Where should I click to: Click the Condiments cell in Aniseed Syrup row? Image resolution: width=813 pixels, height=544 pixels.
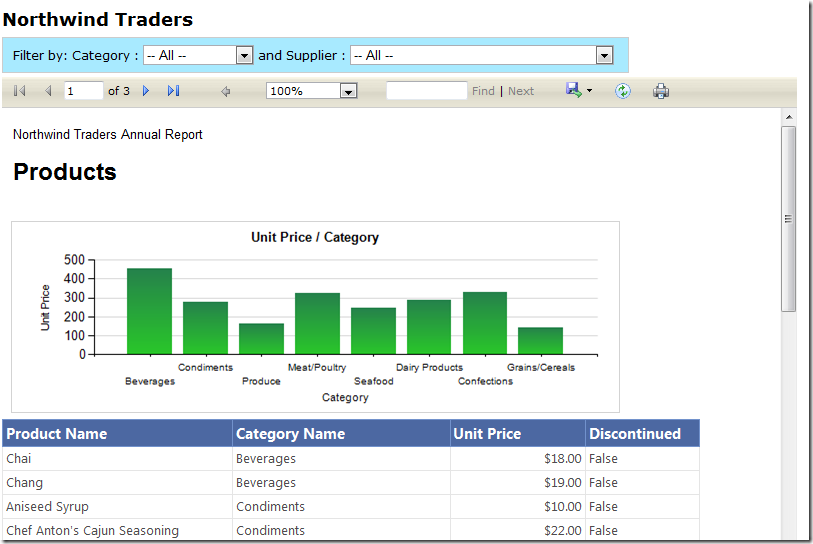341,507
